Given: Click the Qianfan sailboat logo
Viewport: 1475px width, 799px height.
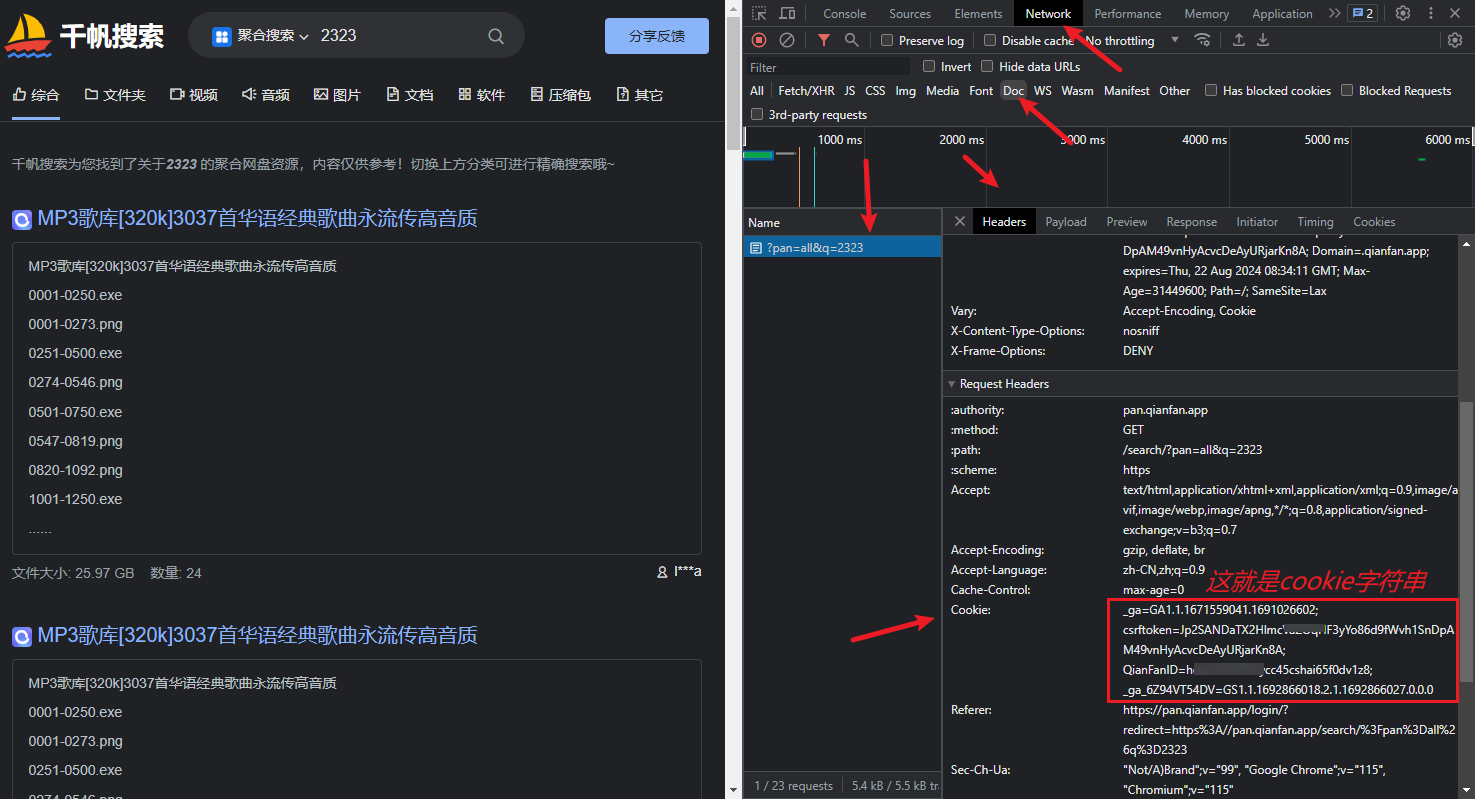Looking at the screenshot, I should coord(27,35).
